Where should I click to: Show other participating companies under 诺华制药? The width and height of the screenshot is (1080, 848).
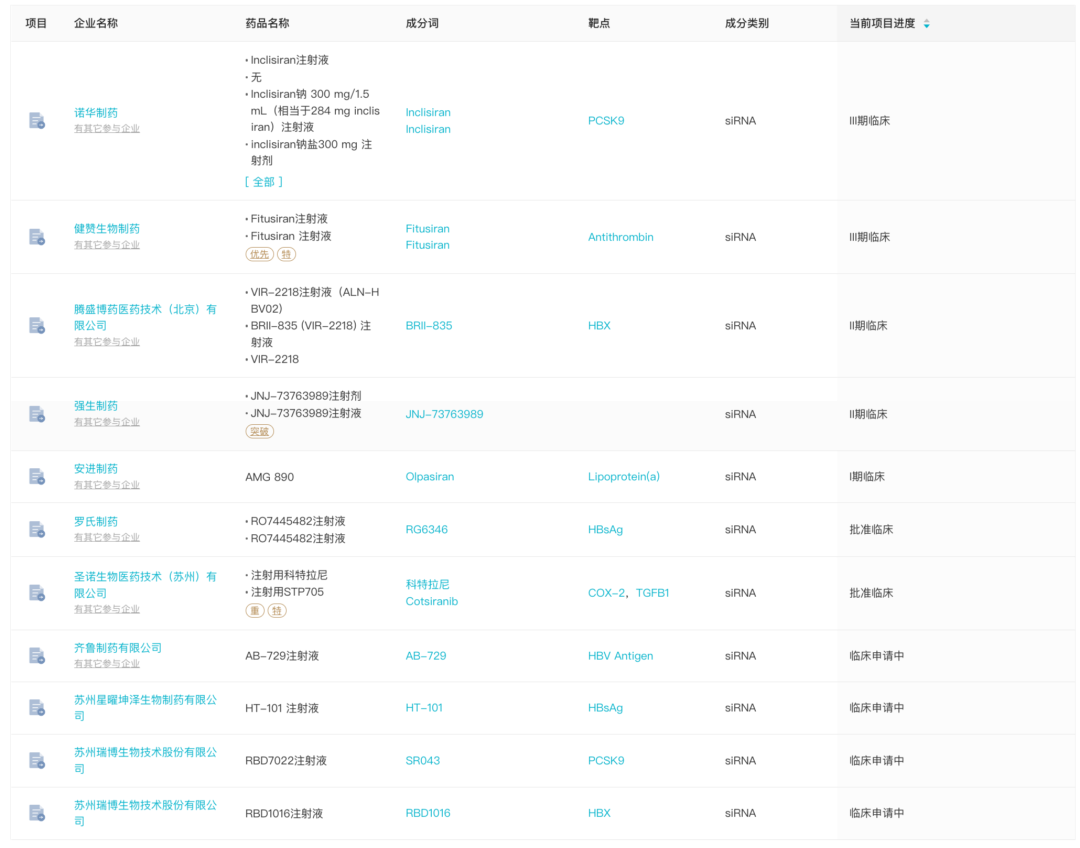coord(107,129)
